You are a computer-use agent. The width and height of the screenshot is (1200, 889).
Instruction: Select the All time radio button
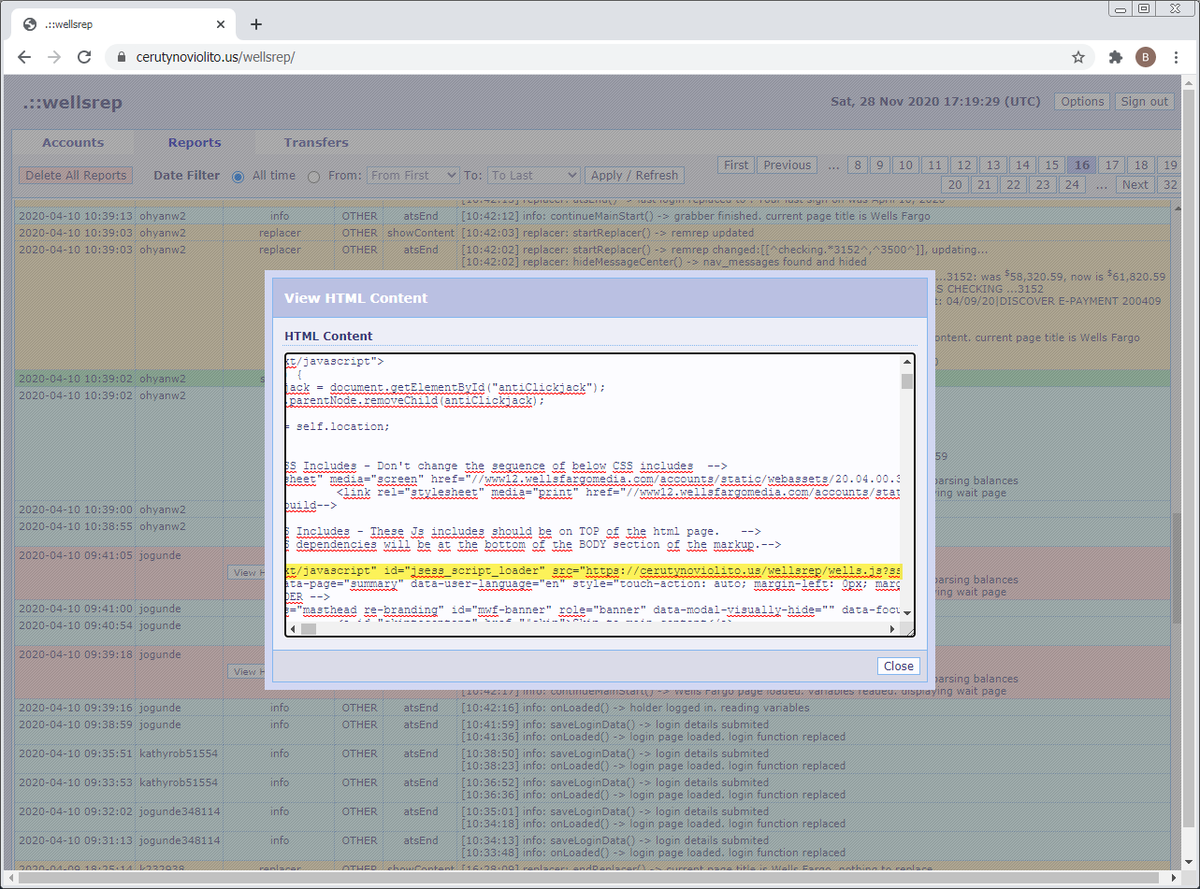tap(237, 175)
